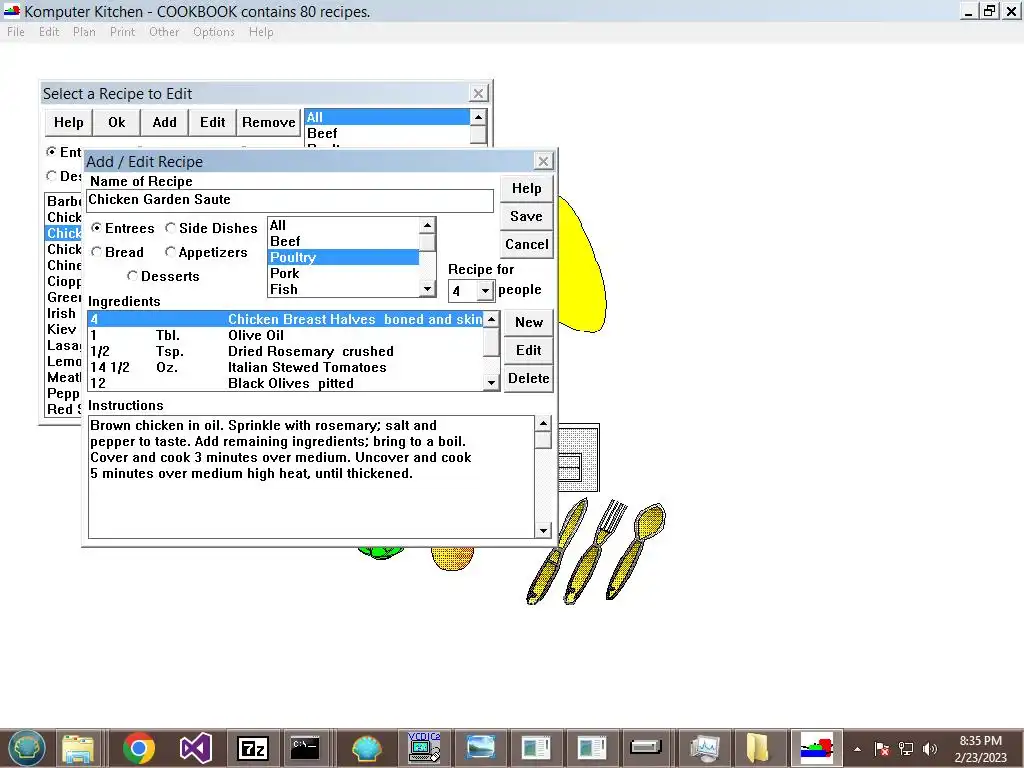This screenshot has width=1024, height=768.
Task: Launch Google Chrome from the taskbar
Action: click(x=138, y=748)
